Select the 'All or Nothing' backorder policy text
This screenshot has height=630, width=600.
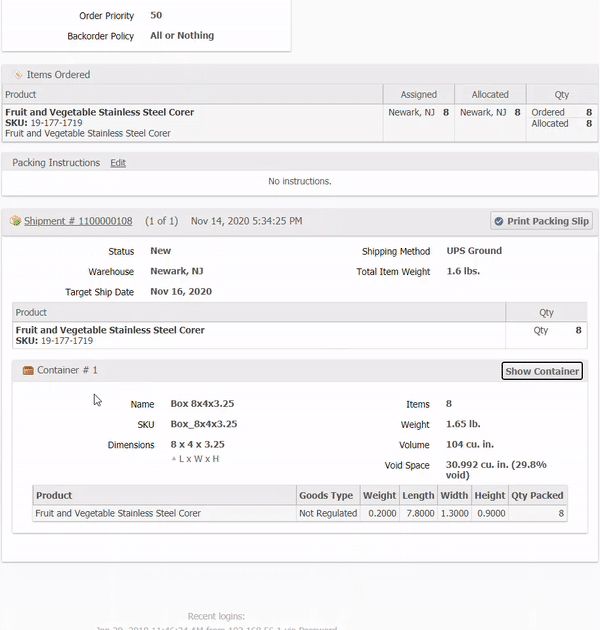tap(182, 35)
